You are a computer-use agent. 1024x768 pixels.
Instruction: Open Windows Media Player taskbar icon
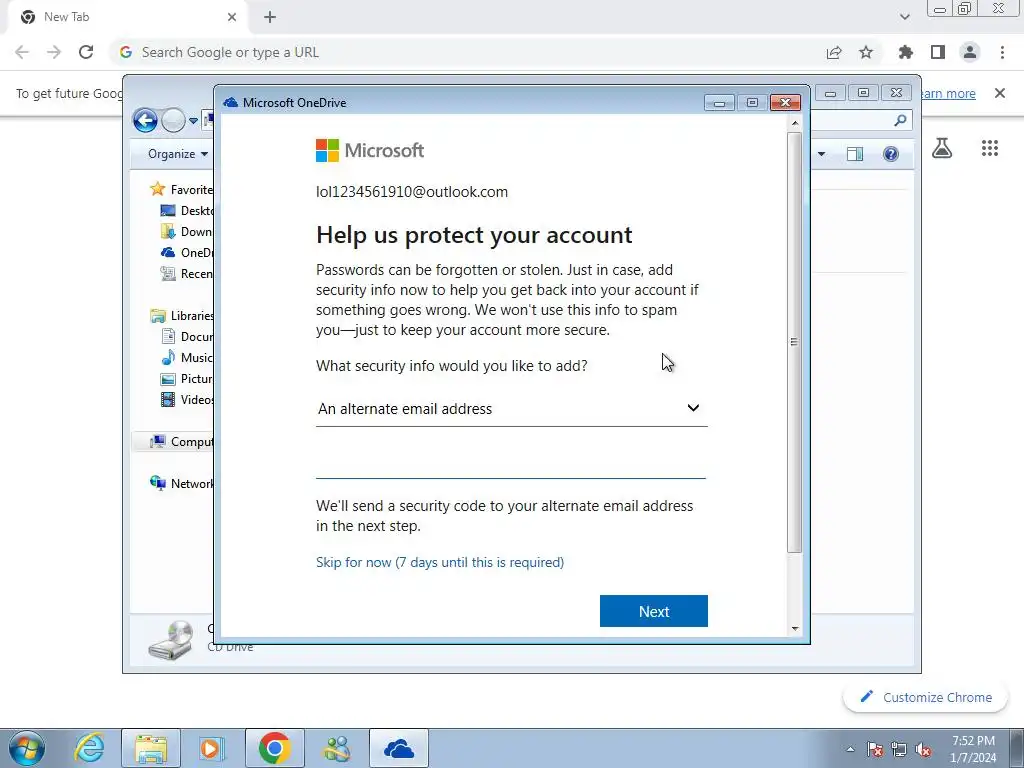point(212,748)
